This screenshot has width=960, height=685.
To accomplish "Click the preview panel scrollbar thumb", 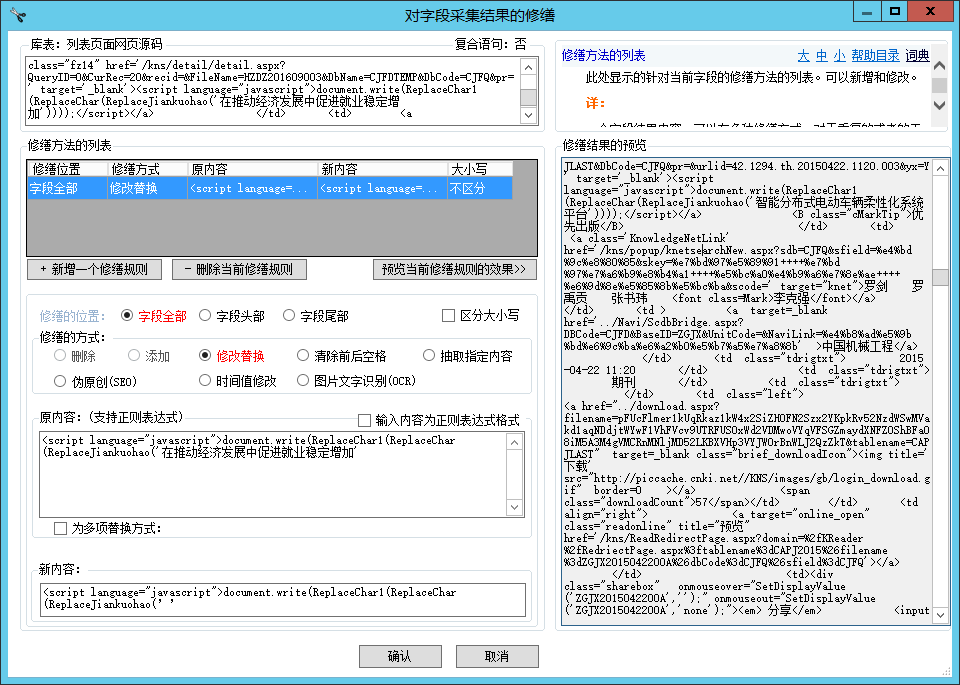I will click(940, 277).
